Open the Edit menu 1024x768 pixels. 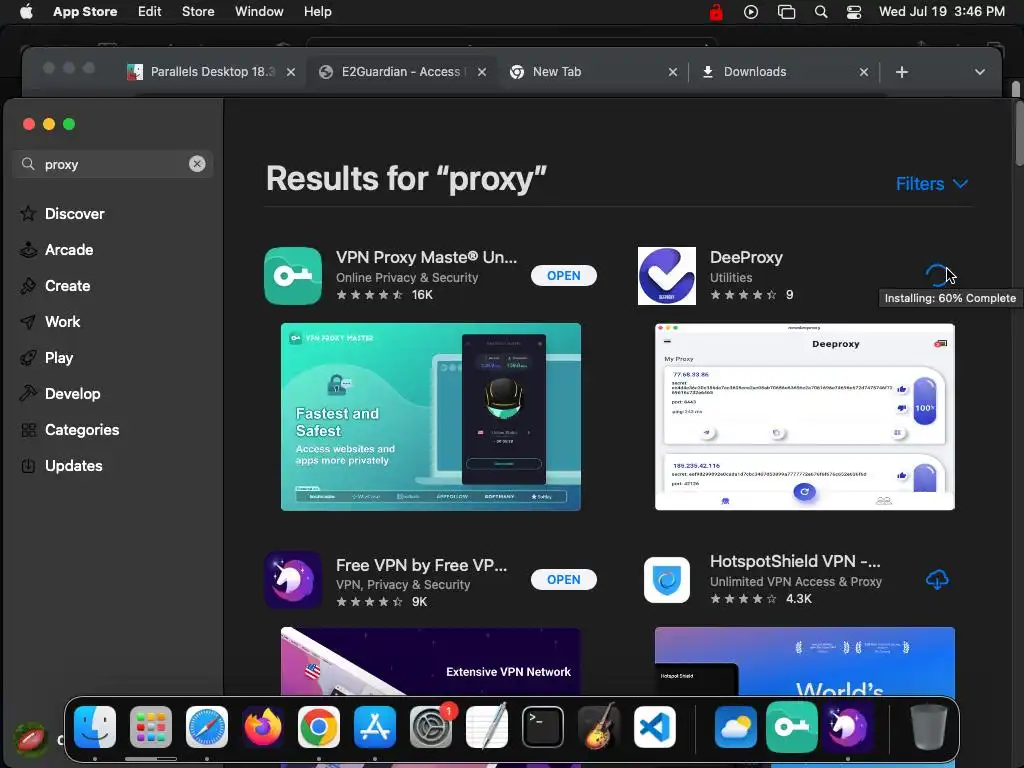150,12
